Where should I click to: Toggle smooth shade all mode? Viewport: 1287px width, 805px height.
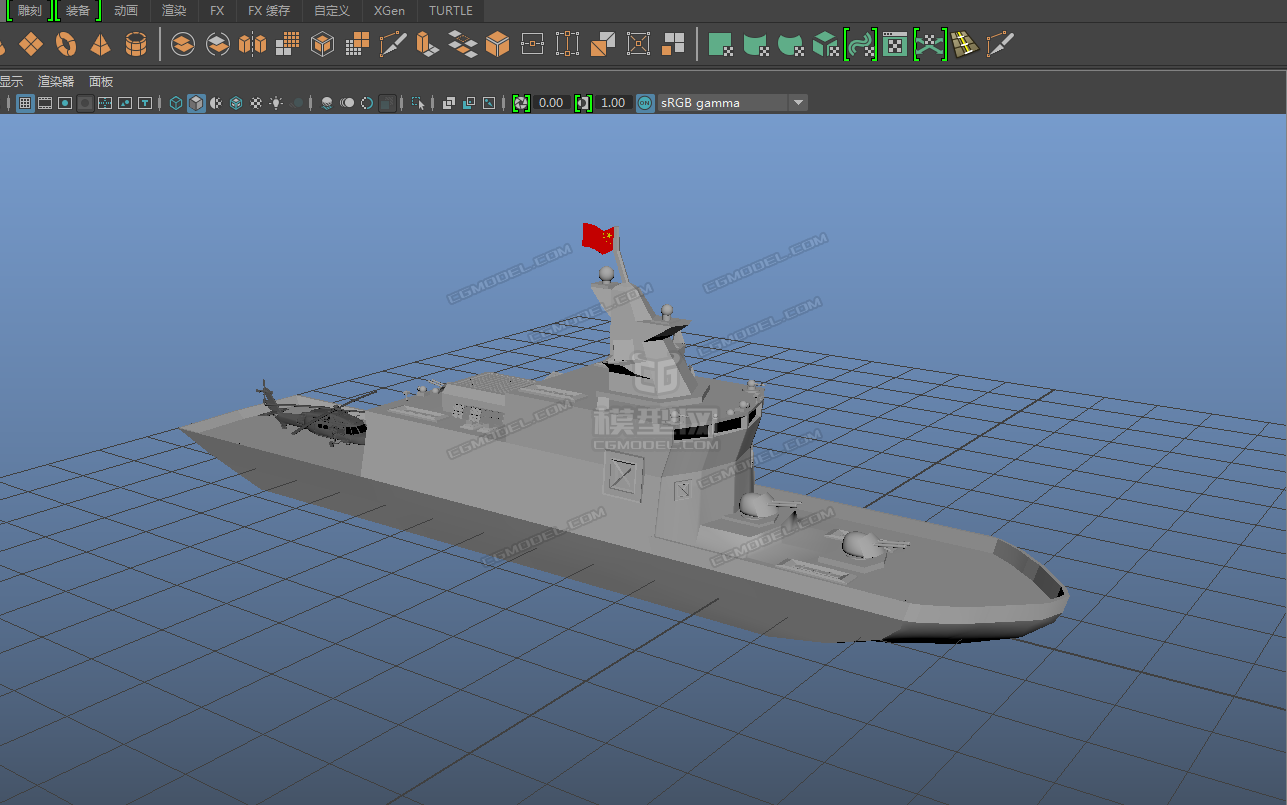(196, 103)
